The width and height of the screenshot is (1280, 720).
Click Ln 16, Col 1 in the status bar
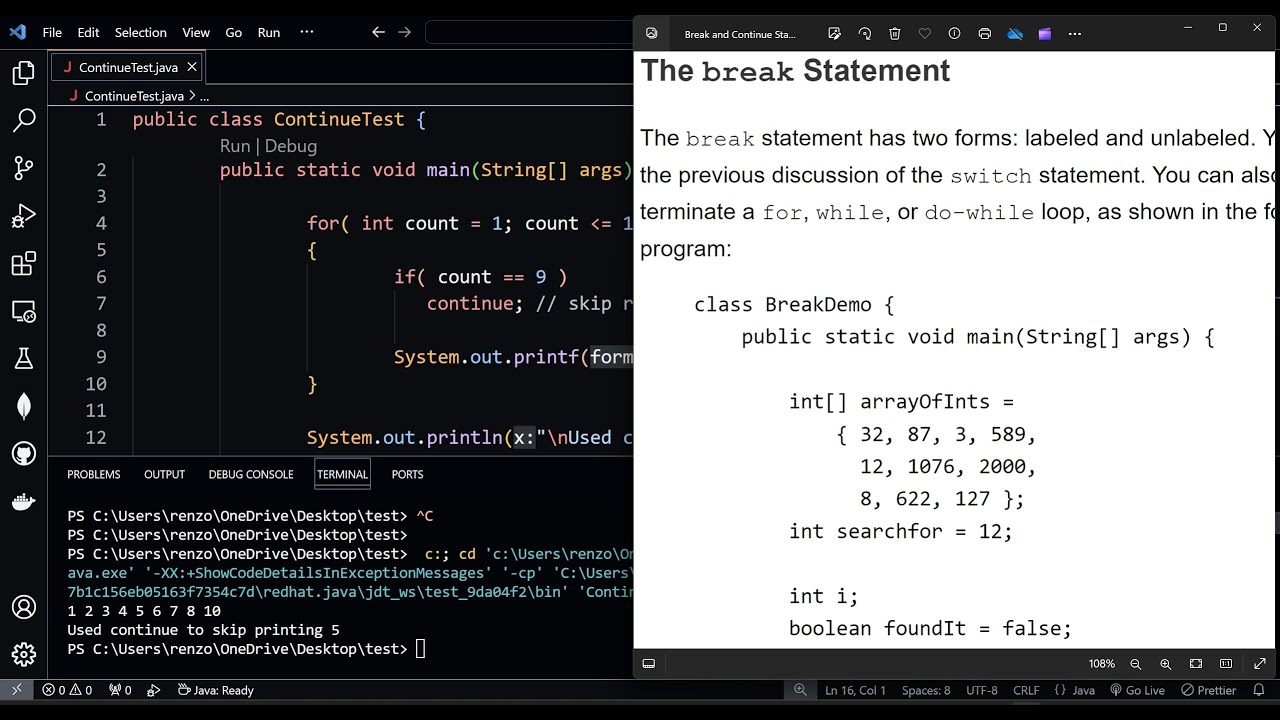[x=856, y=690]
